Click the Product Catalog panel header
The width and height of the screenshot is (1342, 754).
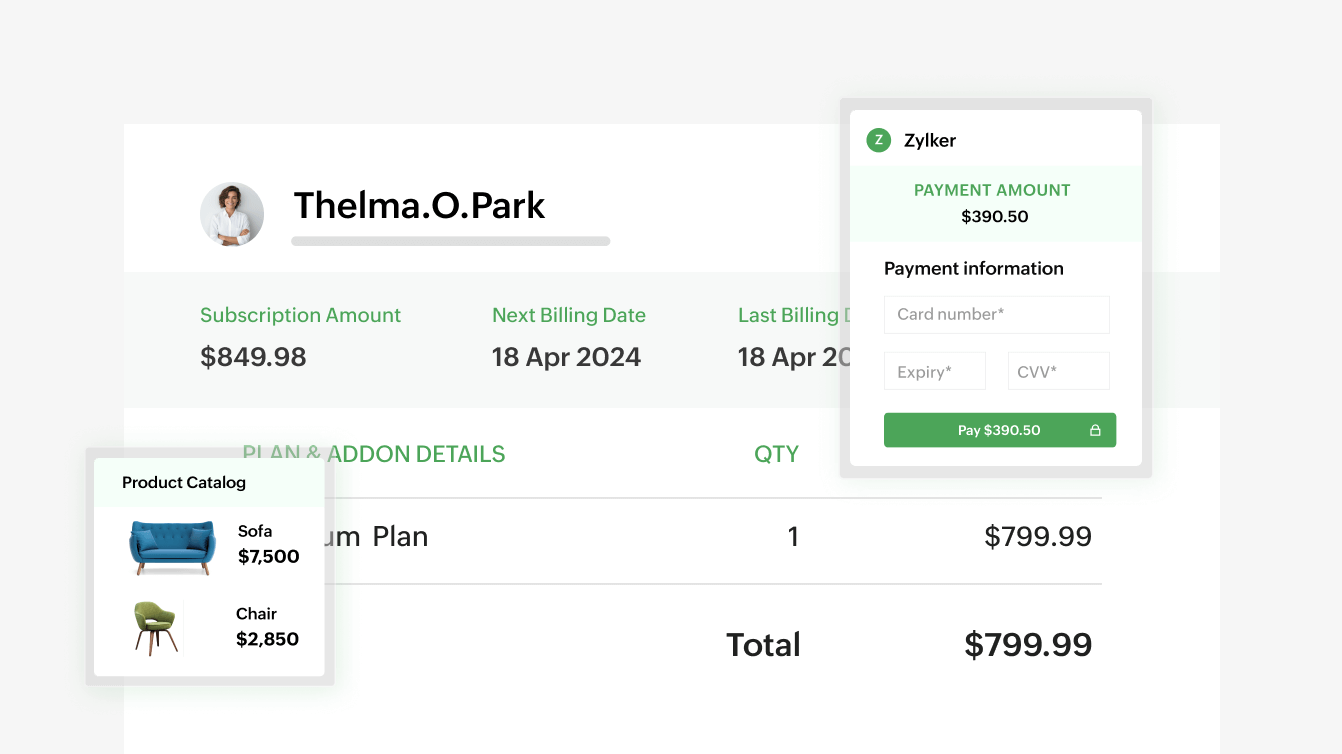(184, 482)
